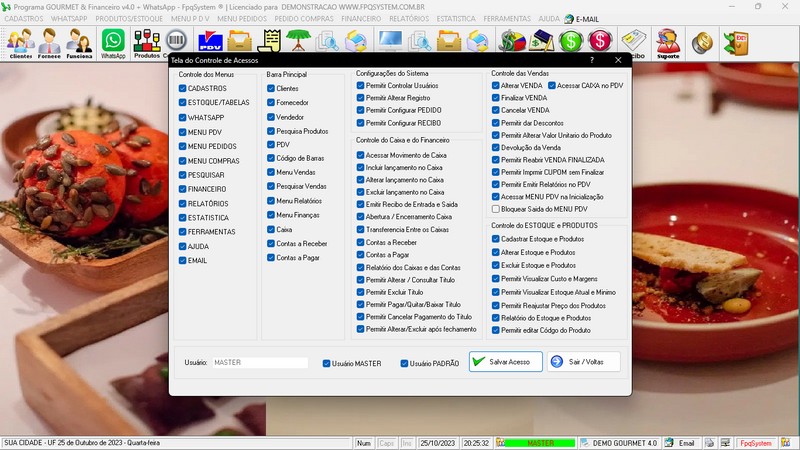
Task: Uncheck Acessar Movimento de Caixa
Action: pos(360,155)
